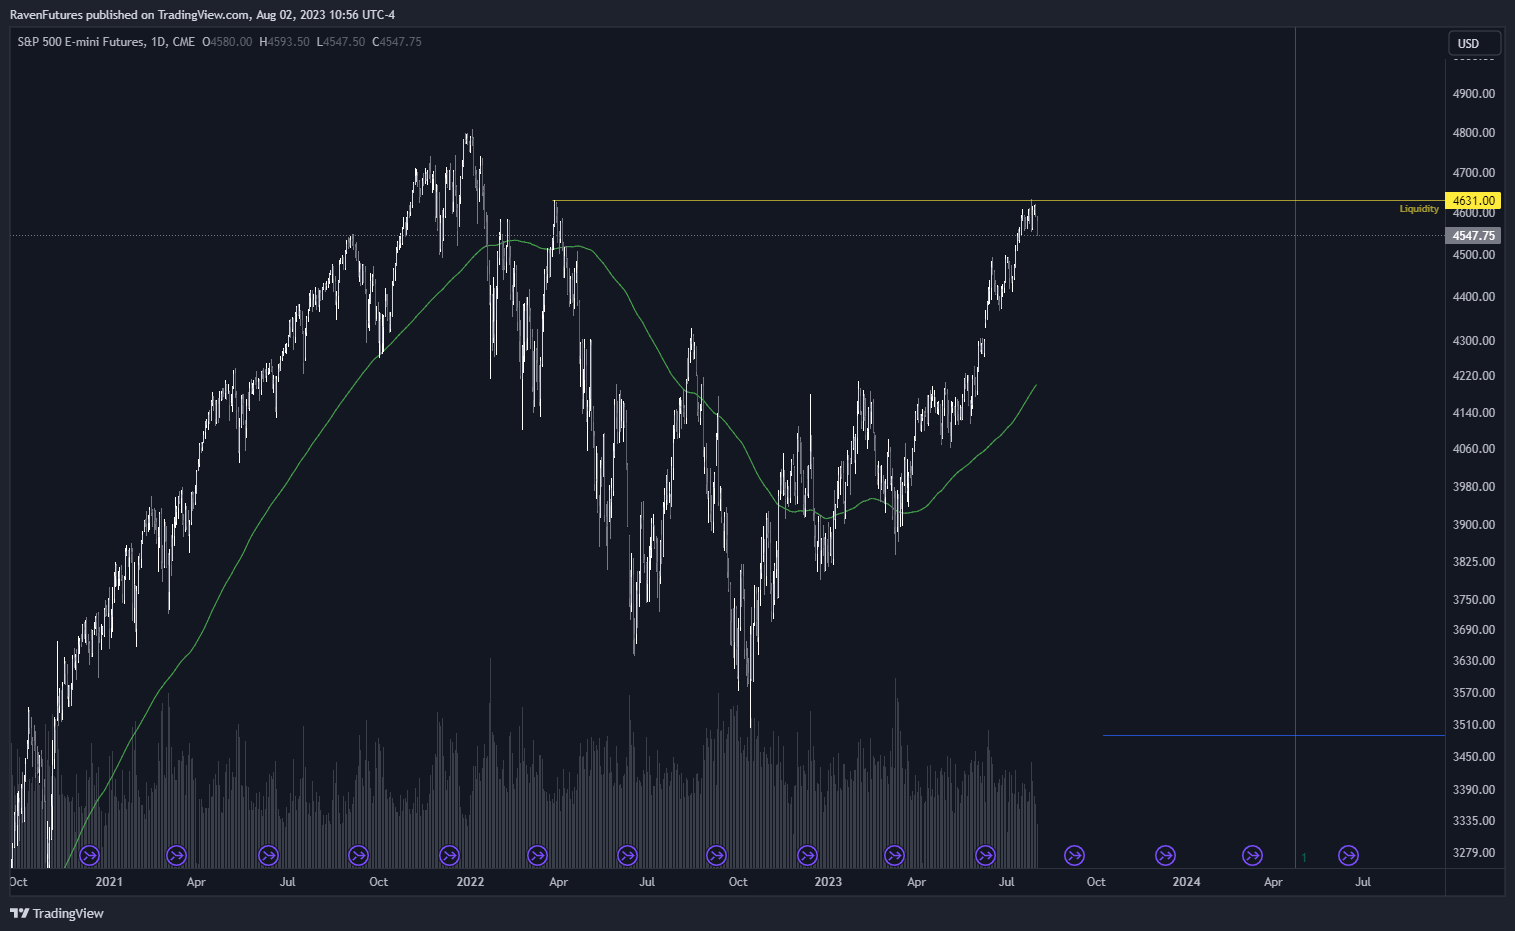Click the low value L4547.50
Viewport: 1515px width, 931px height.
click(340, 42)
